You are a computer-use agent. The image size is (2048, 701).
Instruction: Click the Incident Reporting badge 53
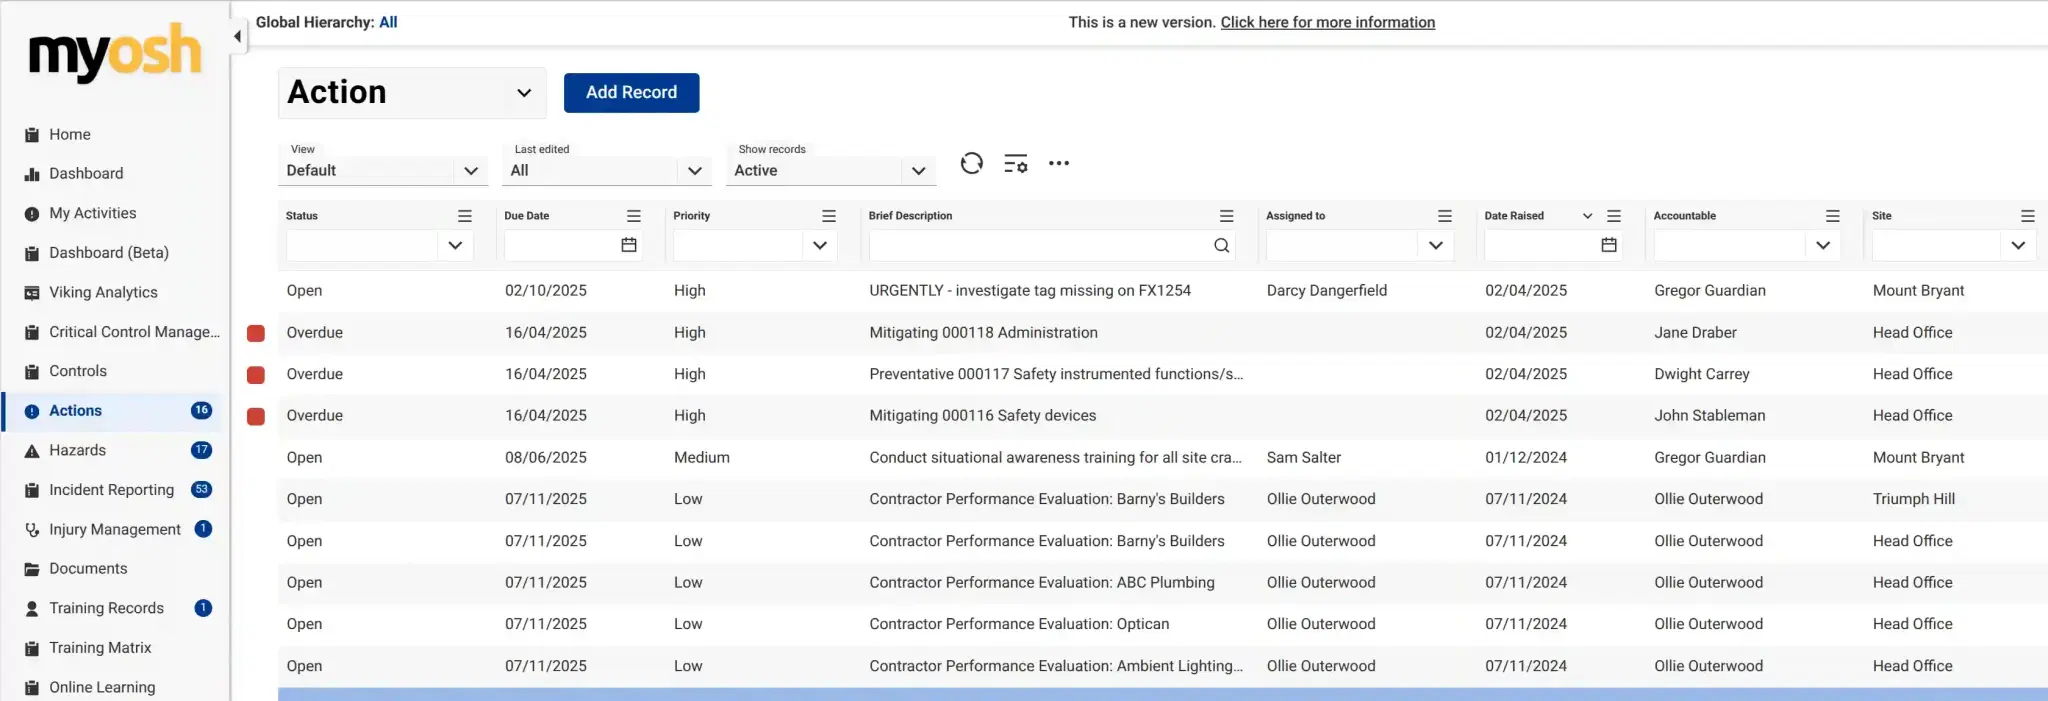click(202, 490)
